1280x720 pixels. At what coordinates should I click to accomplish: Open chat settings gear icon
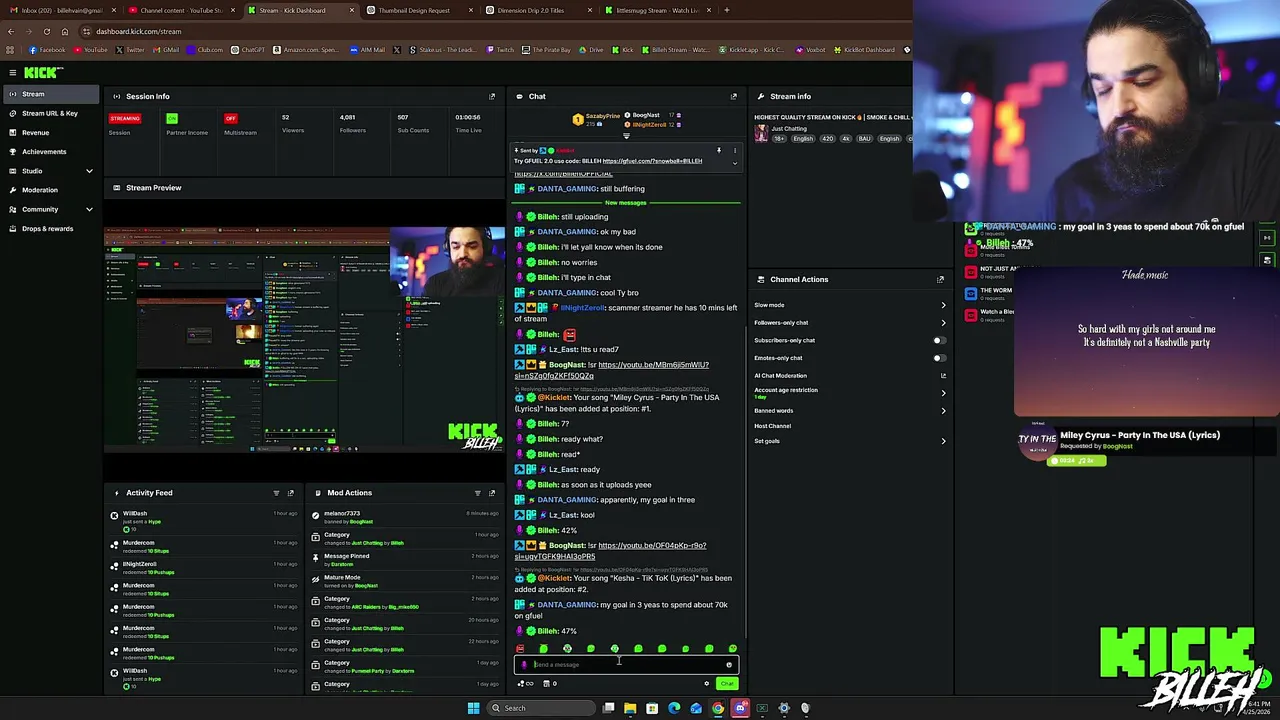click(706, 684)
